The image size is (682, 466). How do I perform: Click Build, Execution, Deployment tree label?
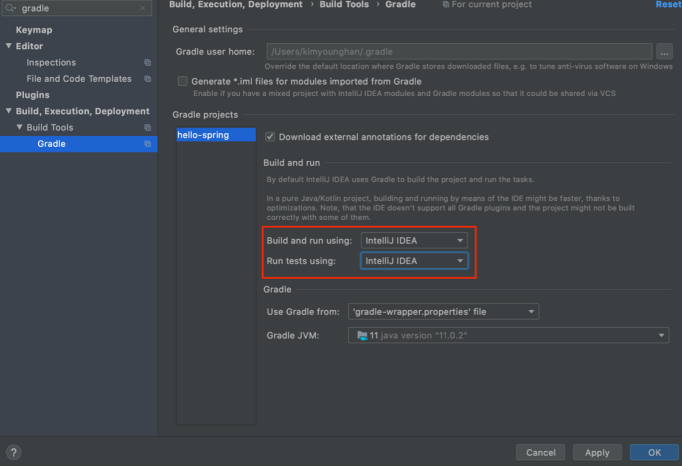coord(83,111)
